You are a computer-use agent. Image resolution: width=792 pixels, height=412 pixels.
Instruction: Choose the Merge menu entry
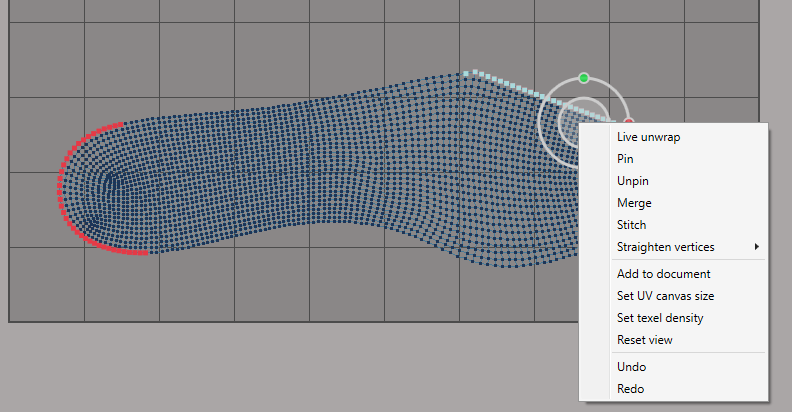tap(634, 203)
